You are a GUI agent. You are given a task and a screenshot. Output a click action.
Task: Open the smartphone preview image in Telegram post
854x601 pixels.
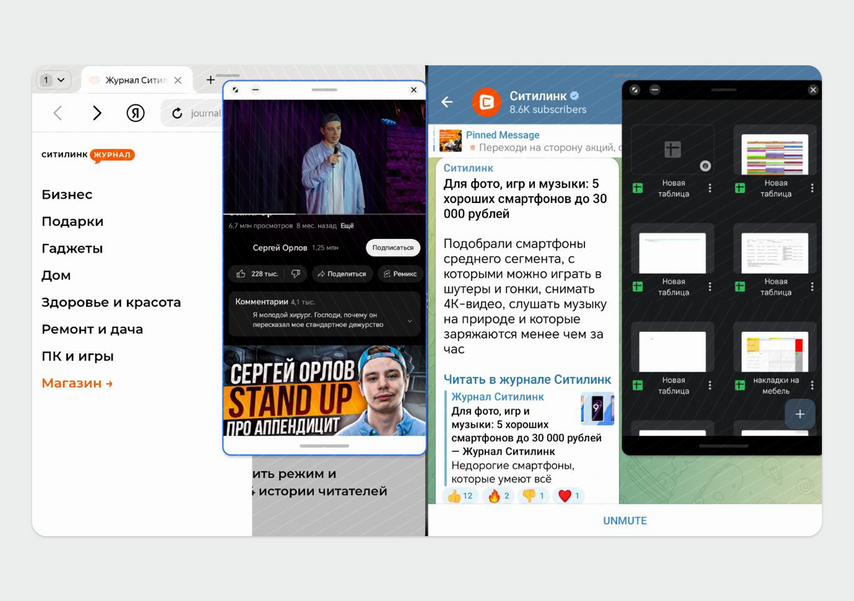(597, 409)
